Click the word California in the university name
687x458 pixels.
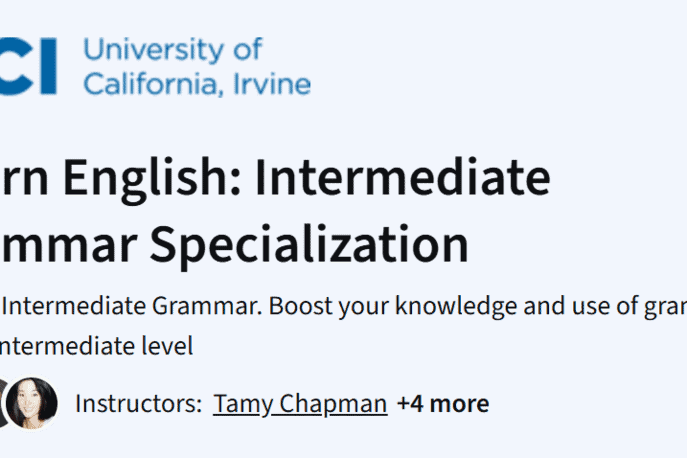[147, 83]
